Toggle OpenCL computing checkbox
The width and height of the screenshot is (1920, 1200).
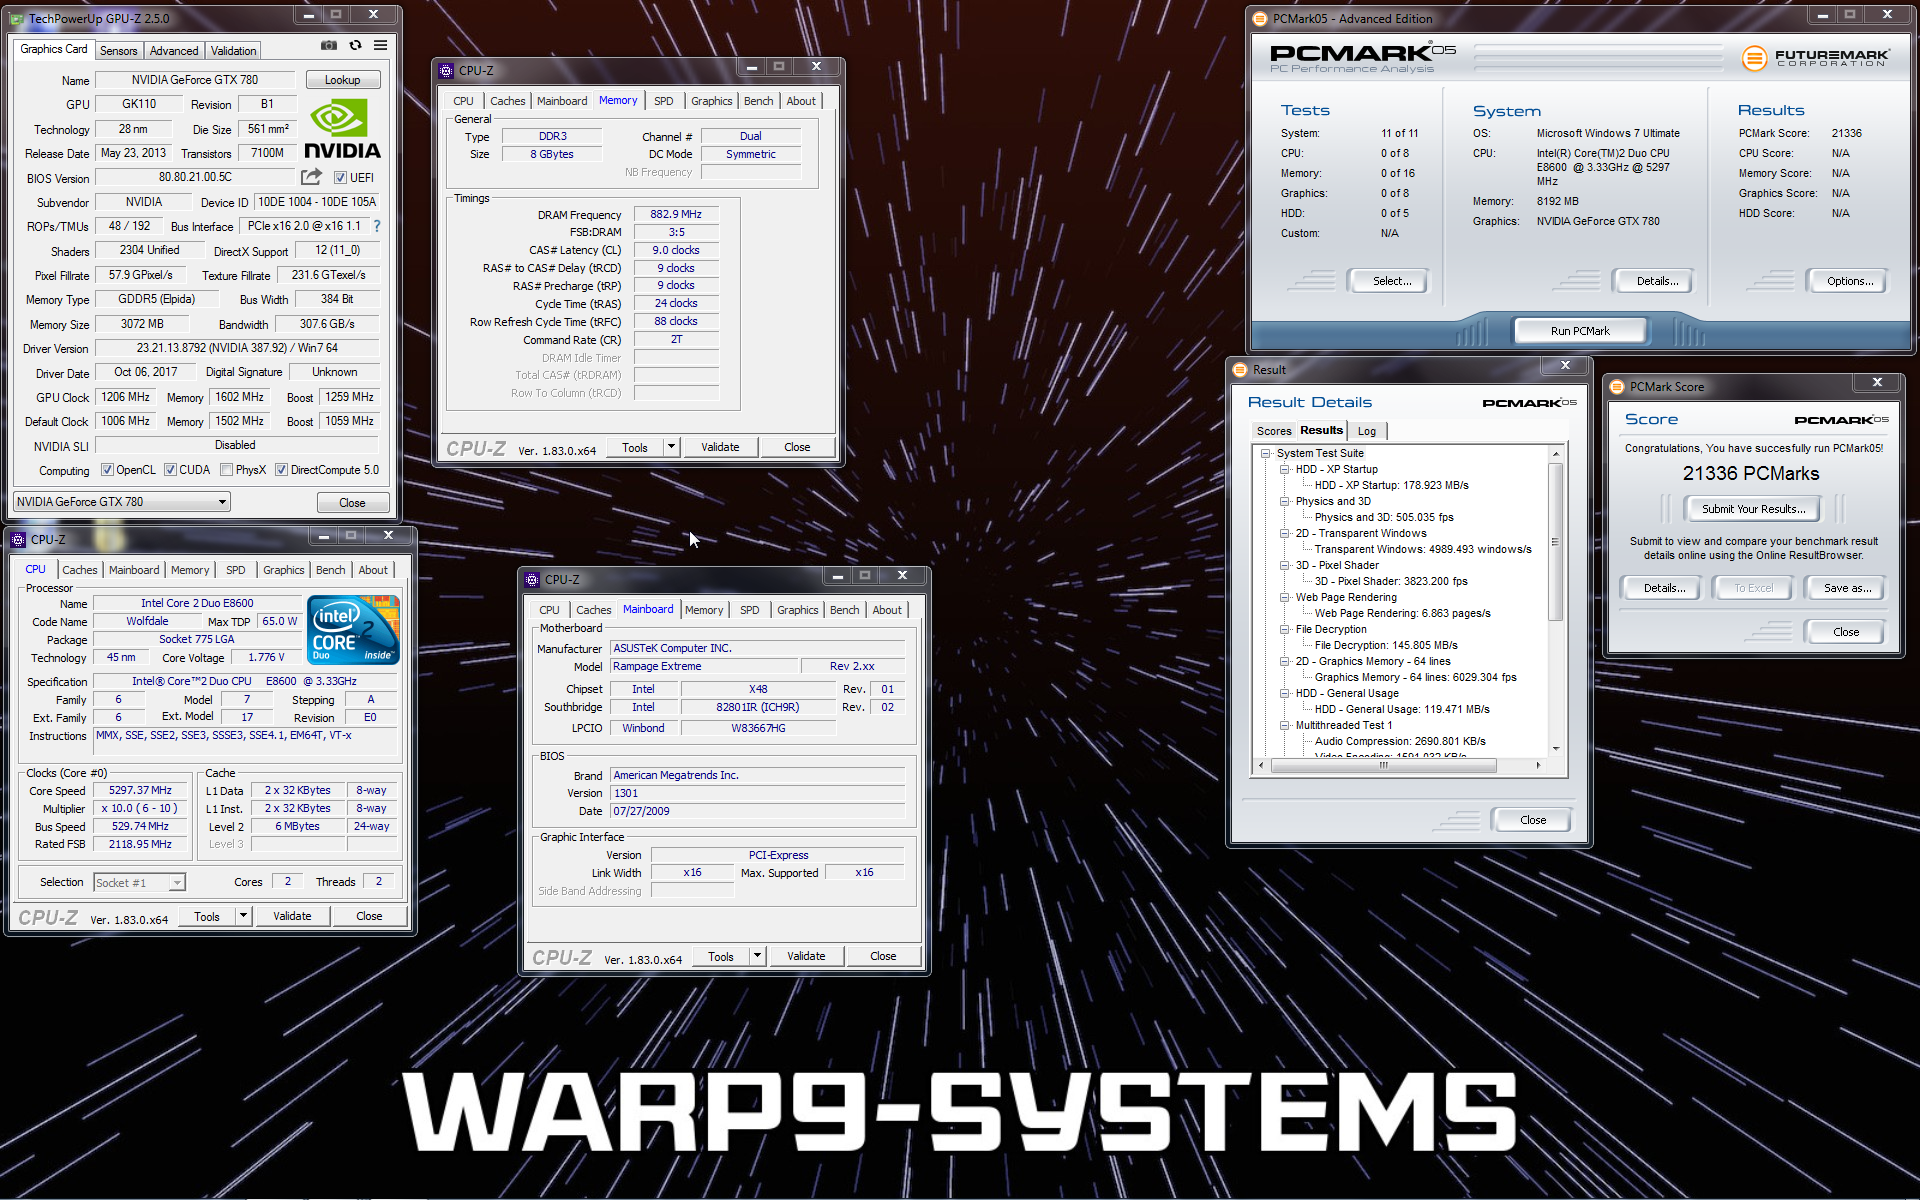tap(107, 470)
